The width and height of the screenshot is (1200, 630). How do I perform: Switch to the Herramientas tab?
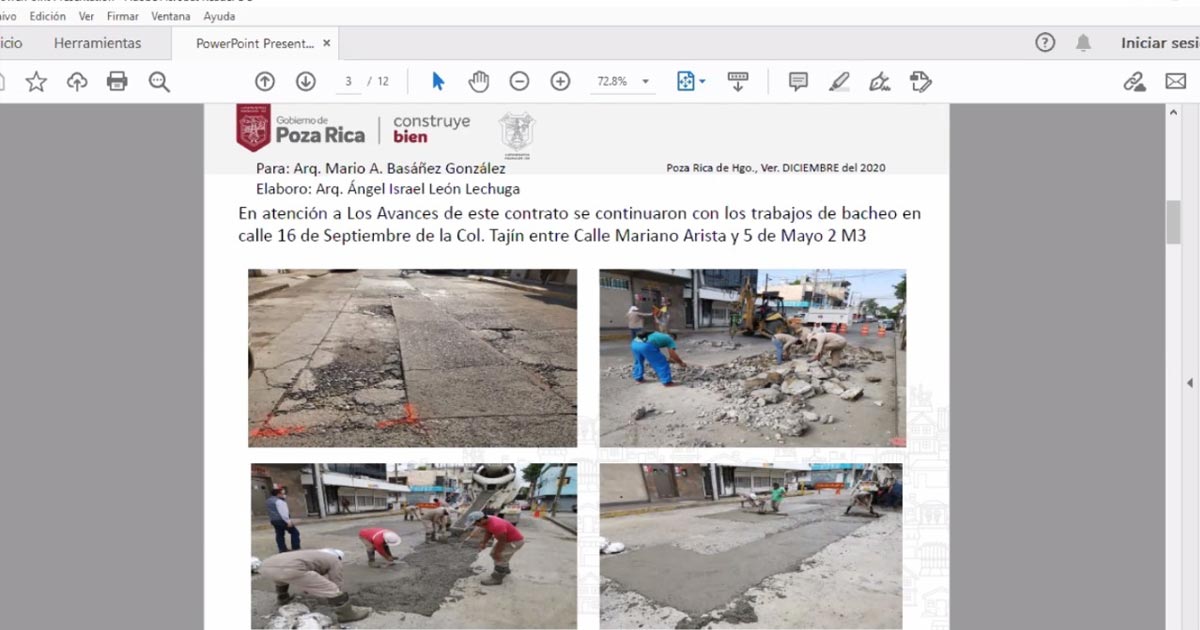[98, 43]
